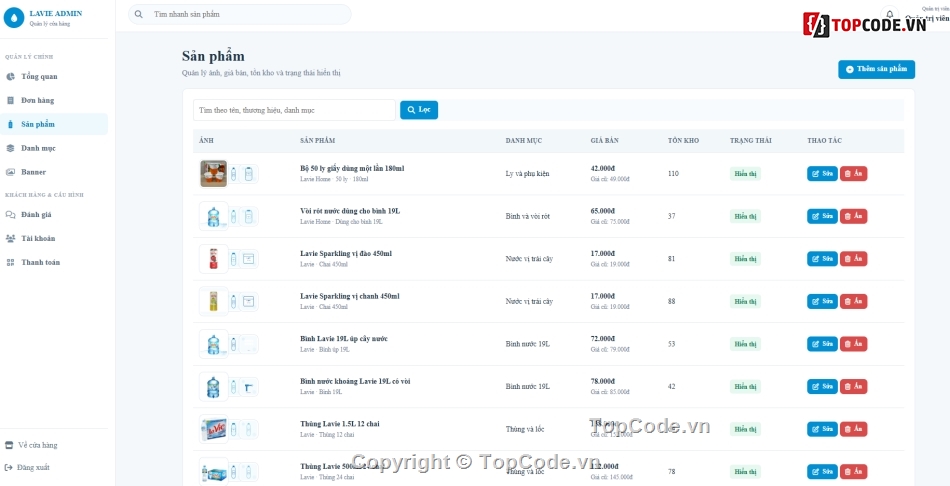The width and height of the screenshot is (950, 486).
Task: Click Ẩn for Bình Lavie 19L úp cây nước
Action: click(853, 344)
